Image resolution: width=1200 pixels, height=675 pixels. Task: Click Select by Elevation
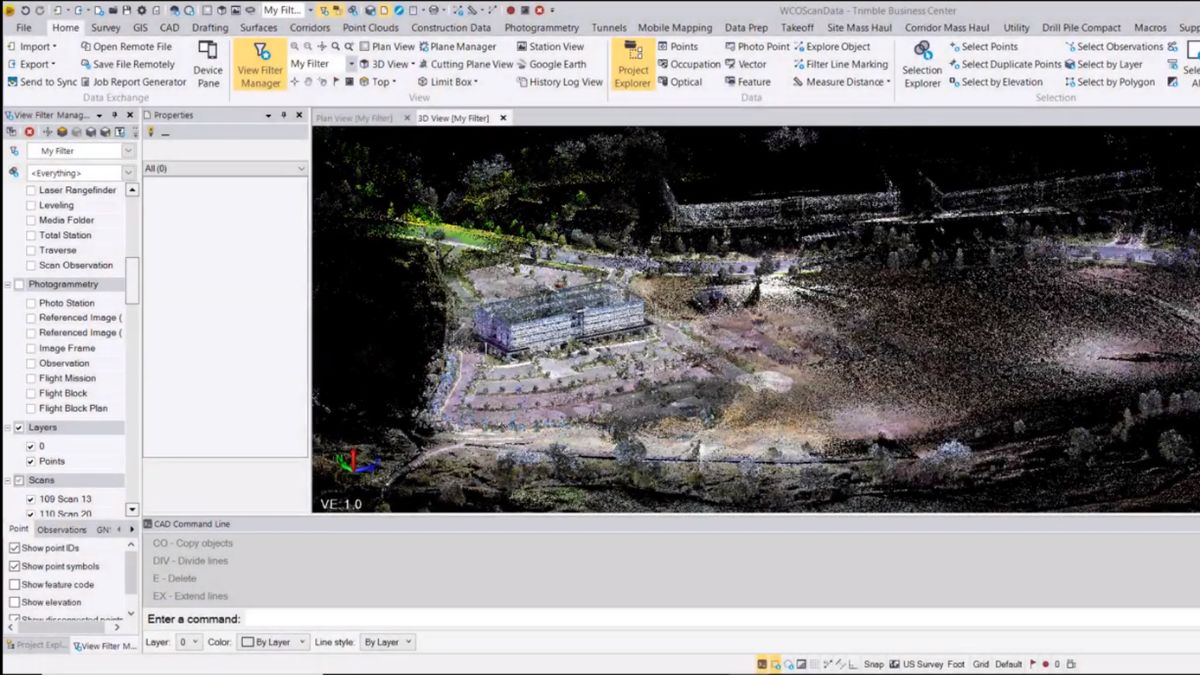point(996,82)
